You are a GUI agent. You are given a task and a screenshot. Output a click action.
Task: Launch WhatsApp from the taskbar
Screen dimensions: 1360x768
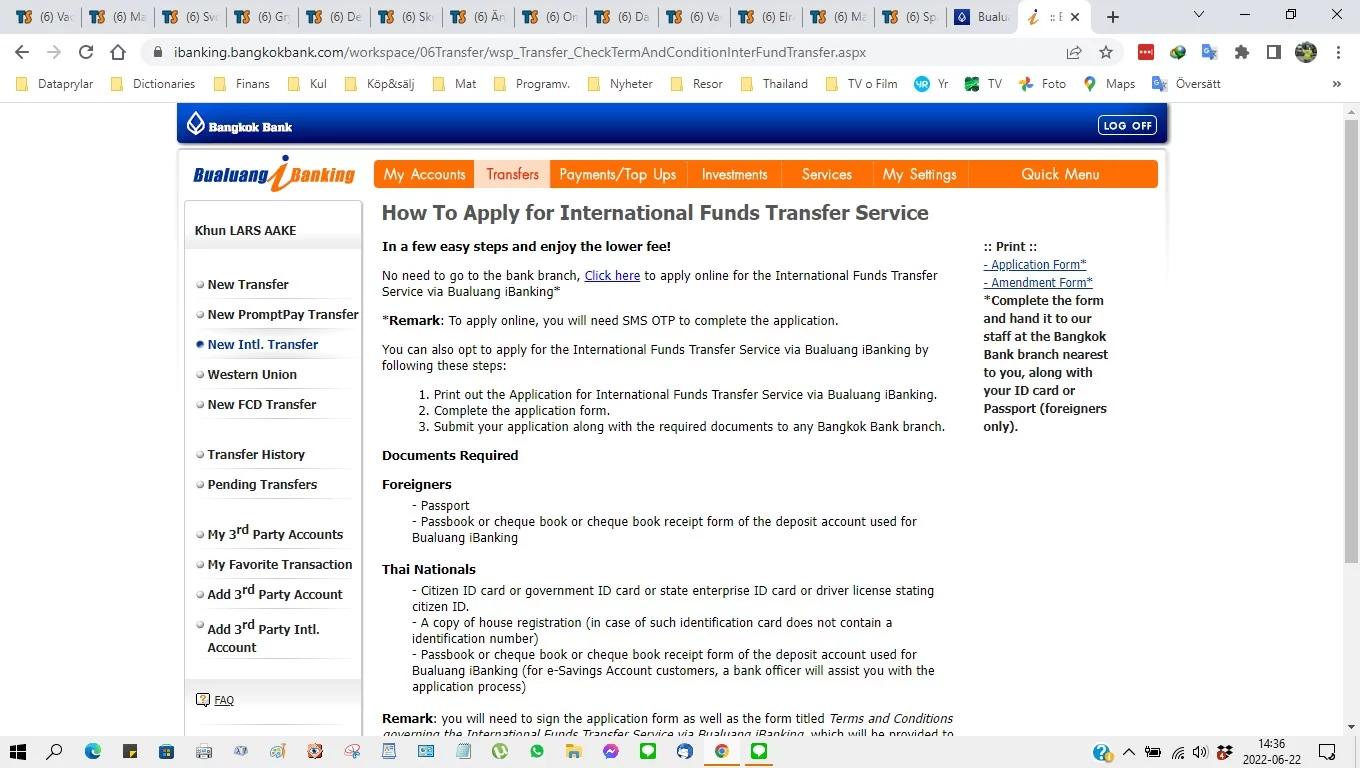(537, 752)
